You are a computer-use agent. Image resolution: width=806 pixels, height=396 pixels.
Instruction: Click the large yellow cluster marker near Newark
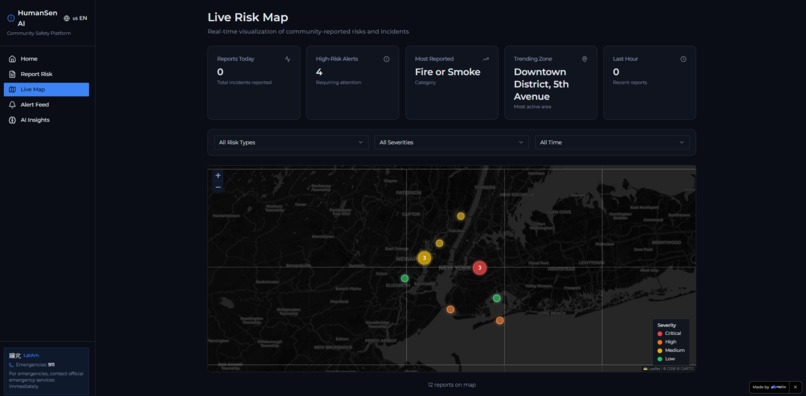click(424, 258)
